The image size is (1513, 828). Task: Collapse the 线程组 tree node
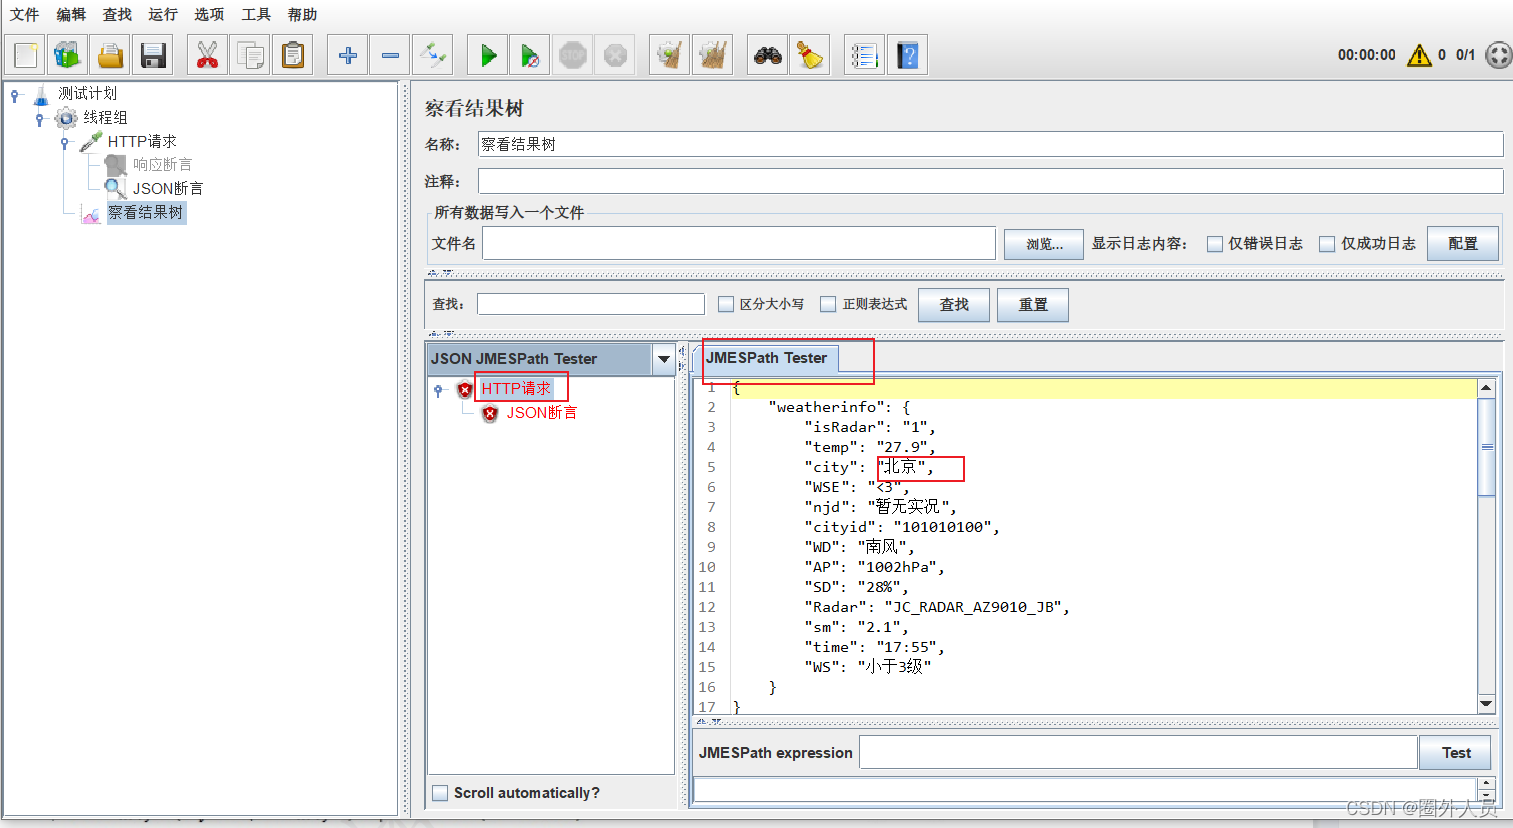[x=40, y=119]
